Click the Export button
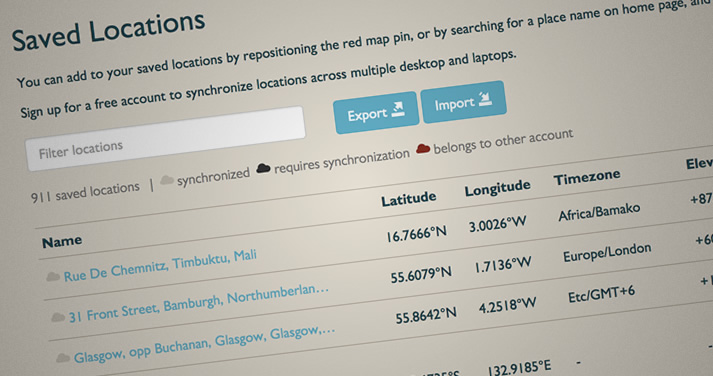This screenshot has width=713, height=376. 376,112
